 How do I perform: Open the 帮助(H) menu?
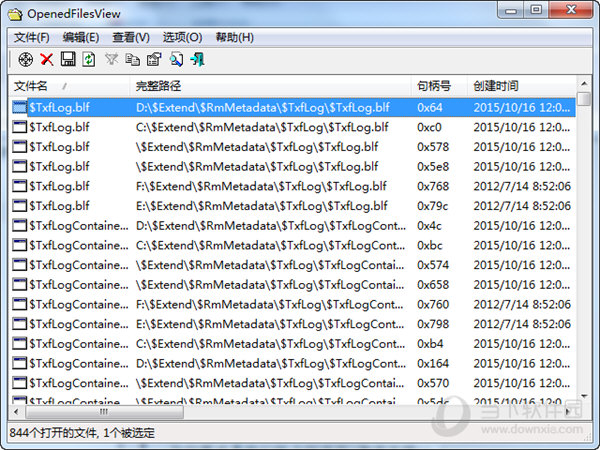tap(235, 38)
